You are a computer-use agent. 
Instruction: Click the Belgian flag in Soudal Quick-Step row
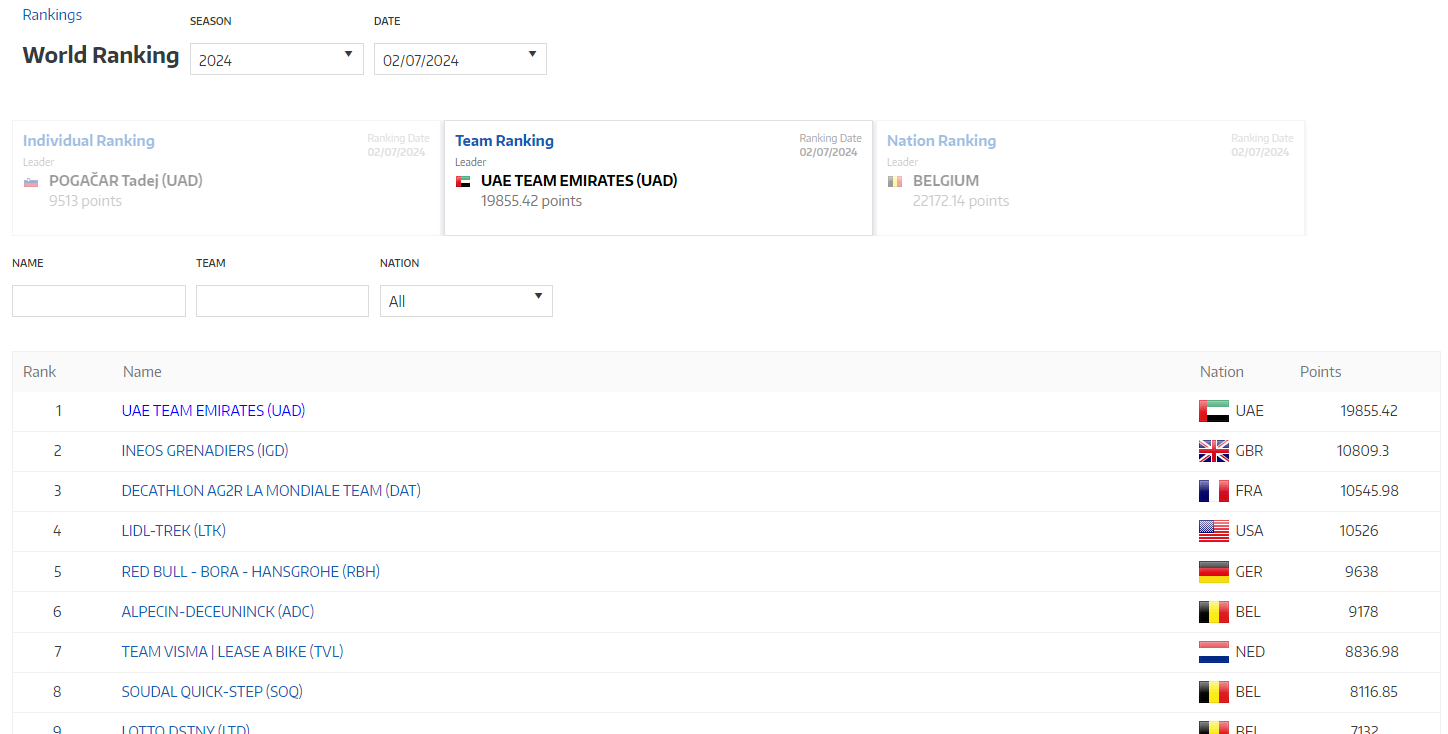pos(1214,692)
